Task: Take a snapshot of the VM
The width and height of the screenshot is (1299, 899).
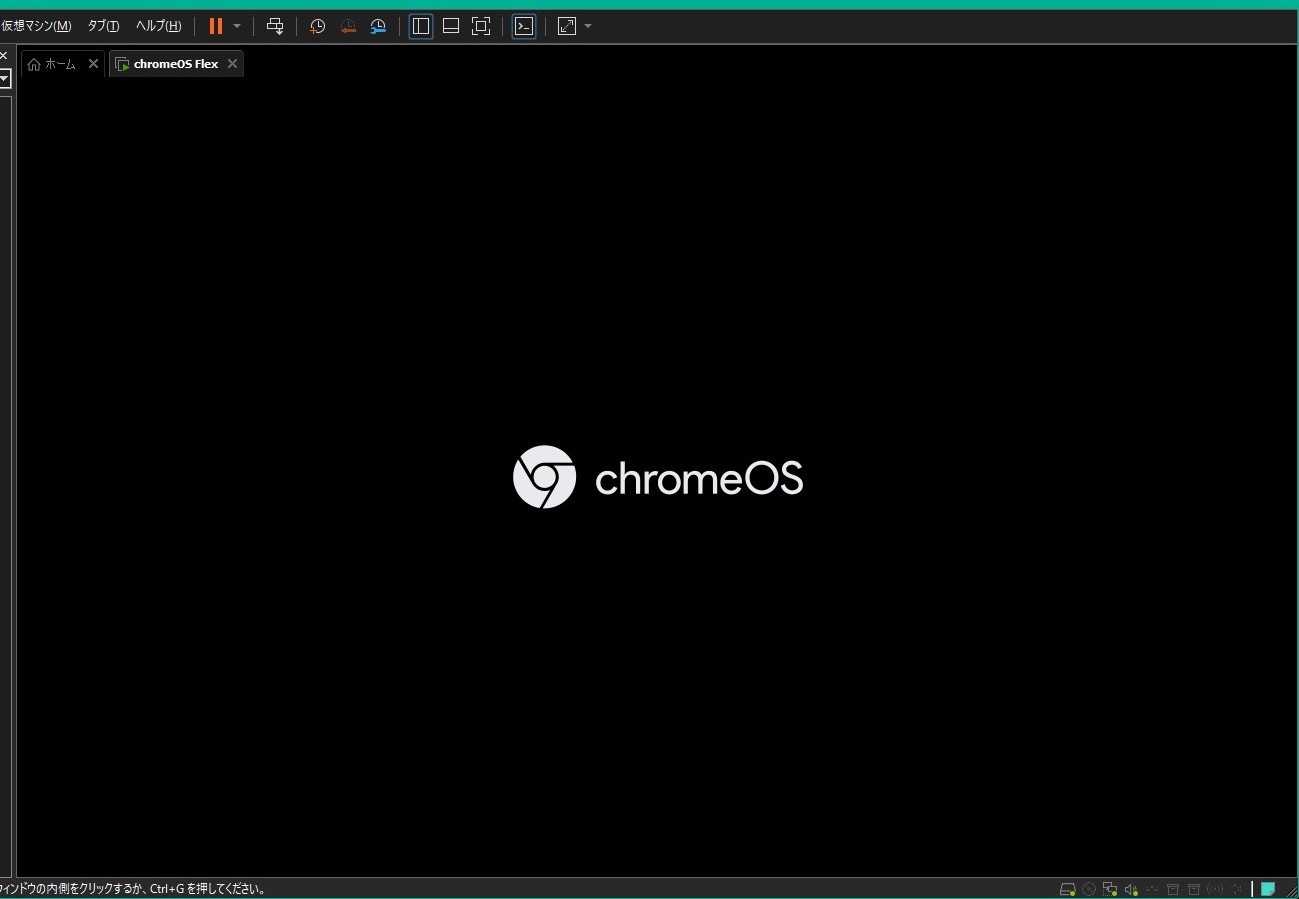Action: [x=317, y=26]
